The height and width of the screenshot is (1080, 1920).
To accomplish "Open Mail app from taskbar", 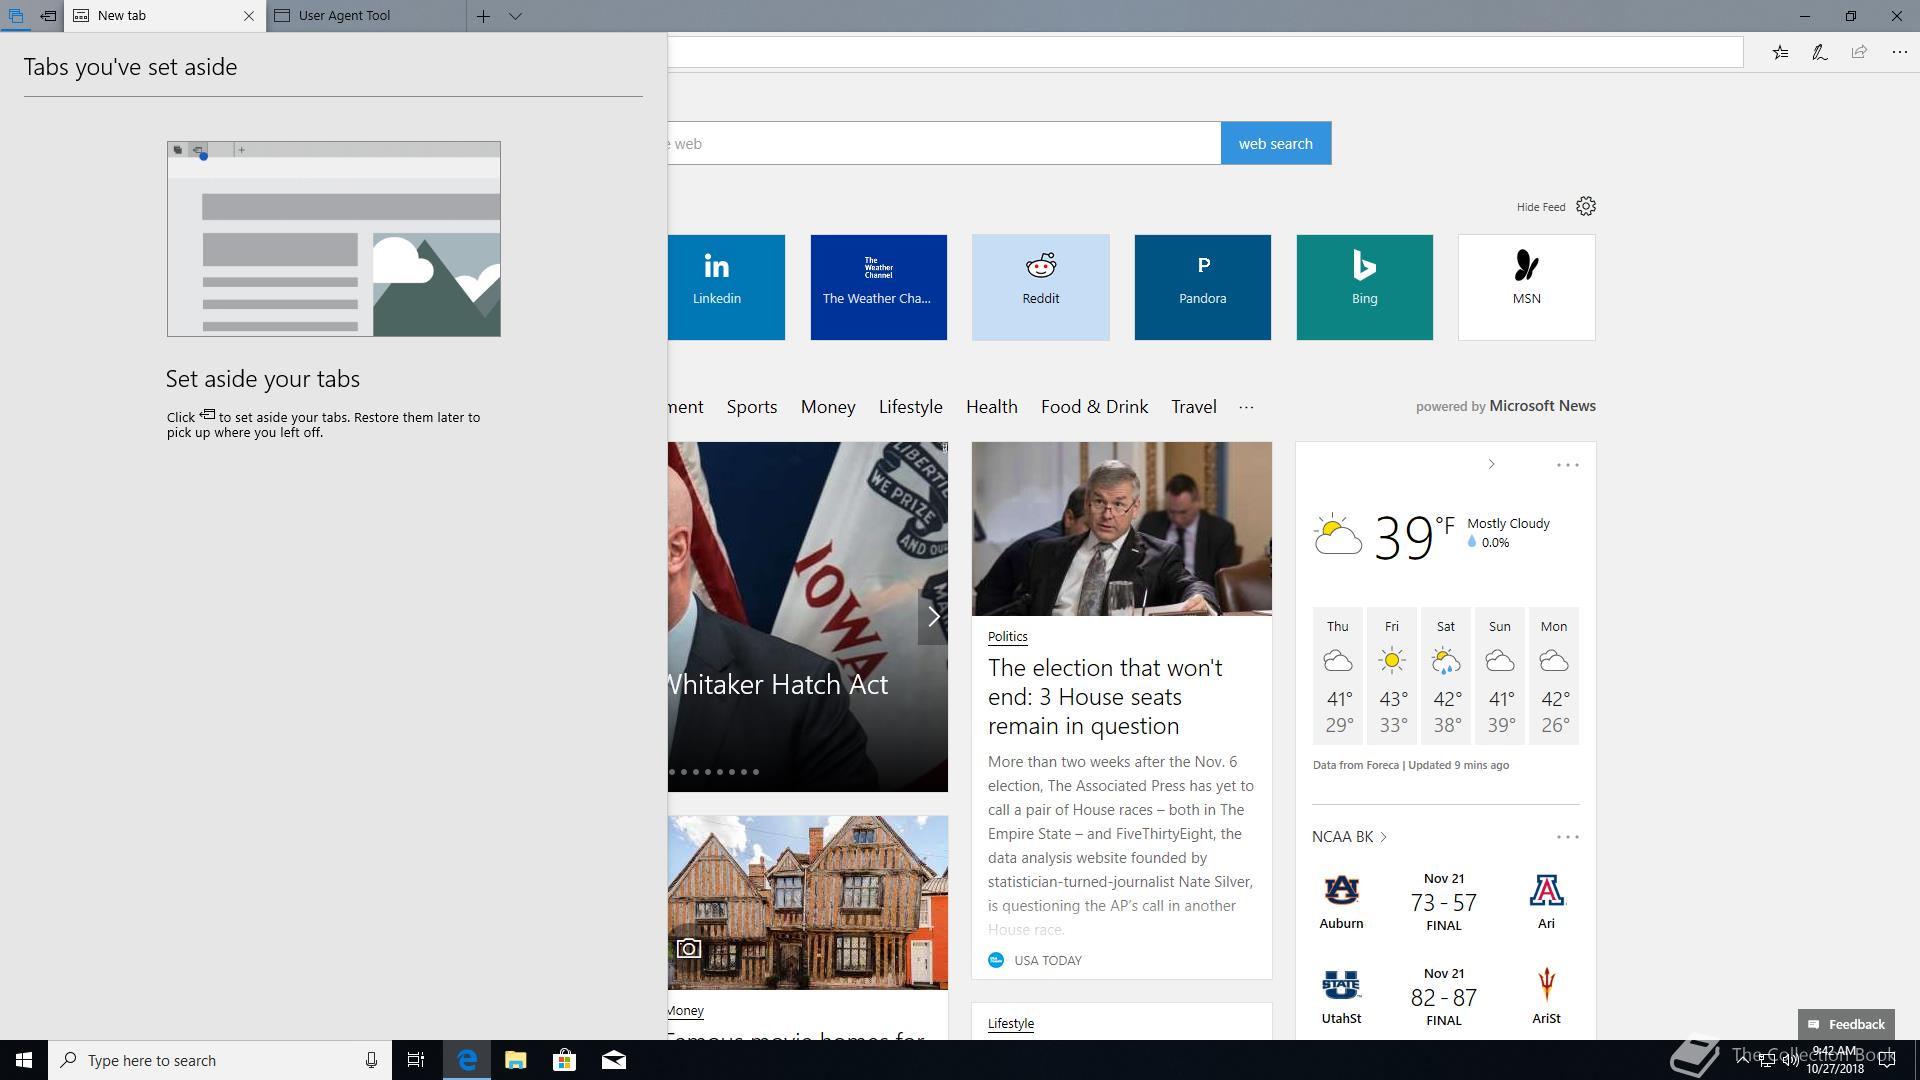I will pos(614,1060).
